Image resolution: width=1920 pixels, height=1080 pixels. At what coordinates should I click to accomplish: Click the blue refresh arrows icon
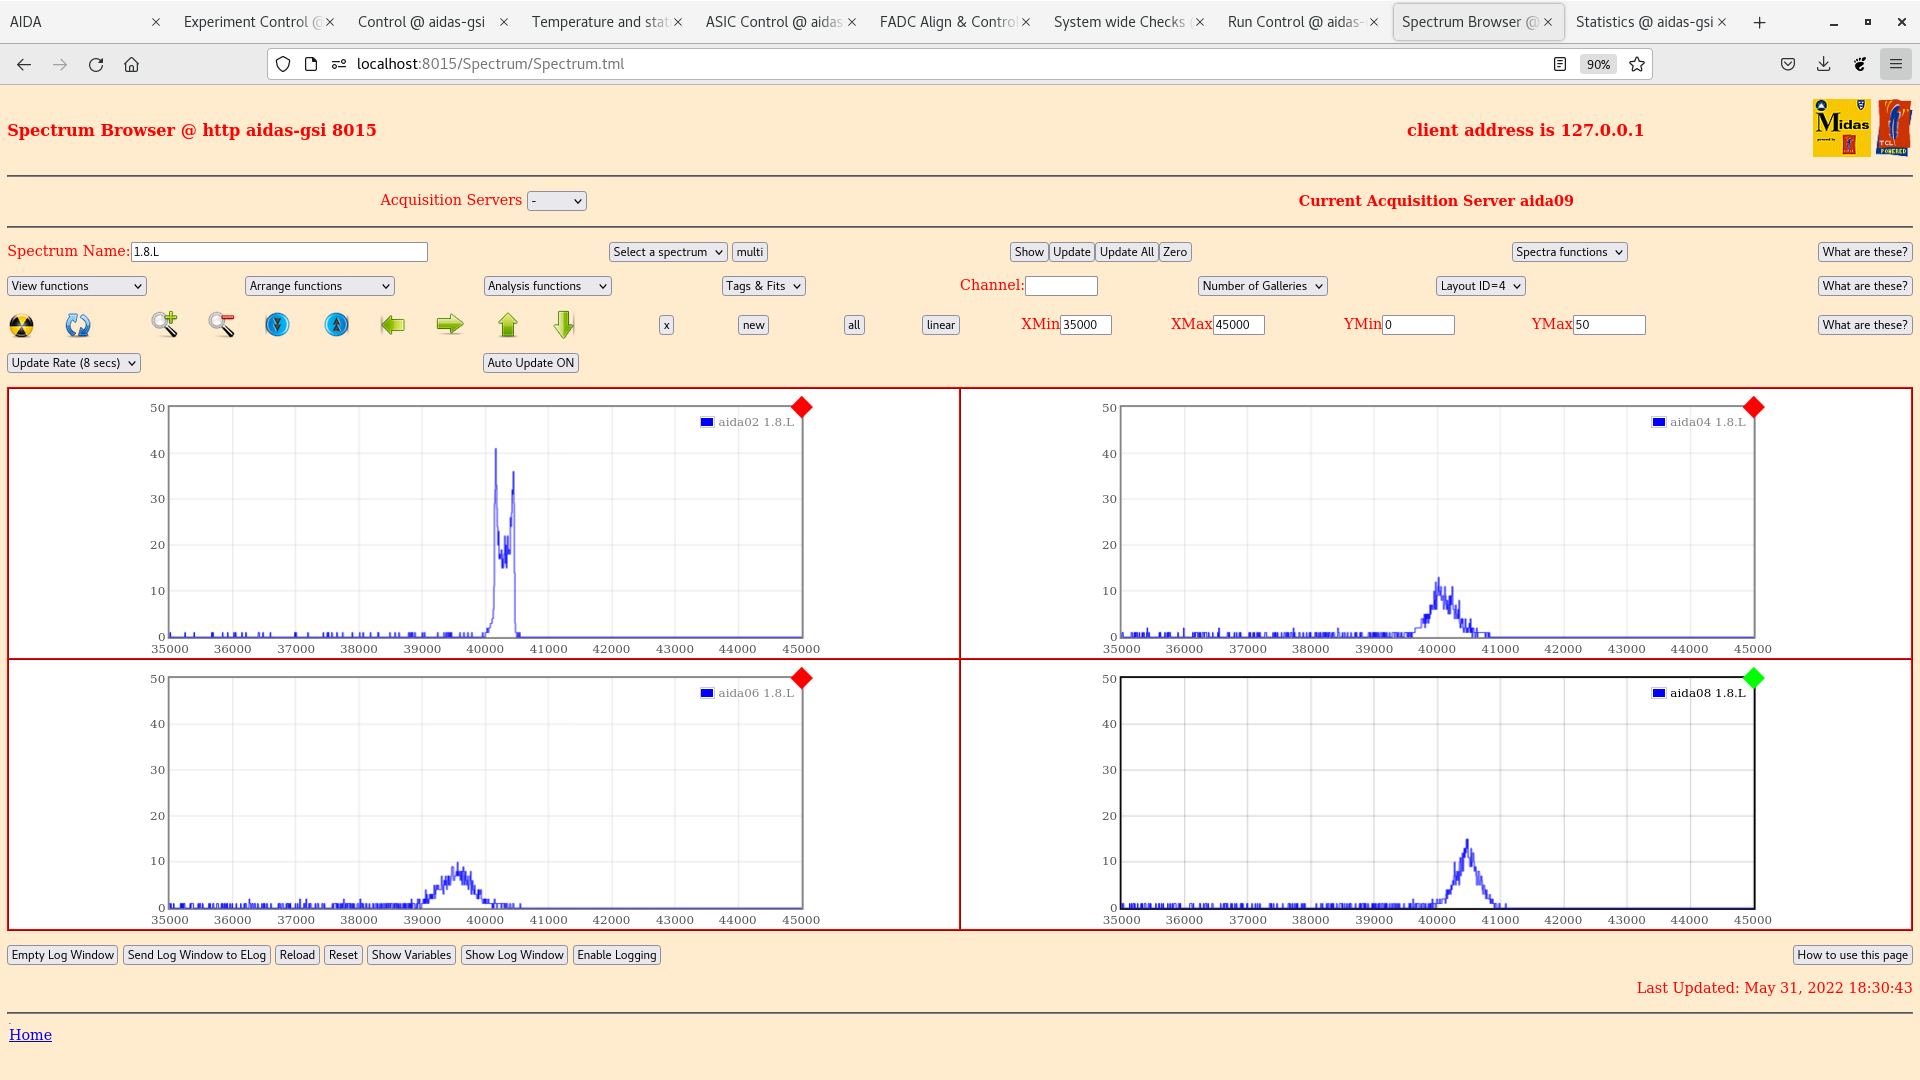(x=78, y=325)
